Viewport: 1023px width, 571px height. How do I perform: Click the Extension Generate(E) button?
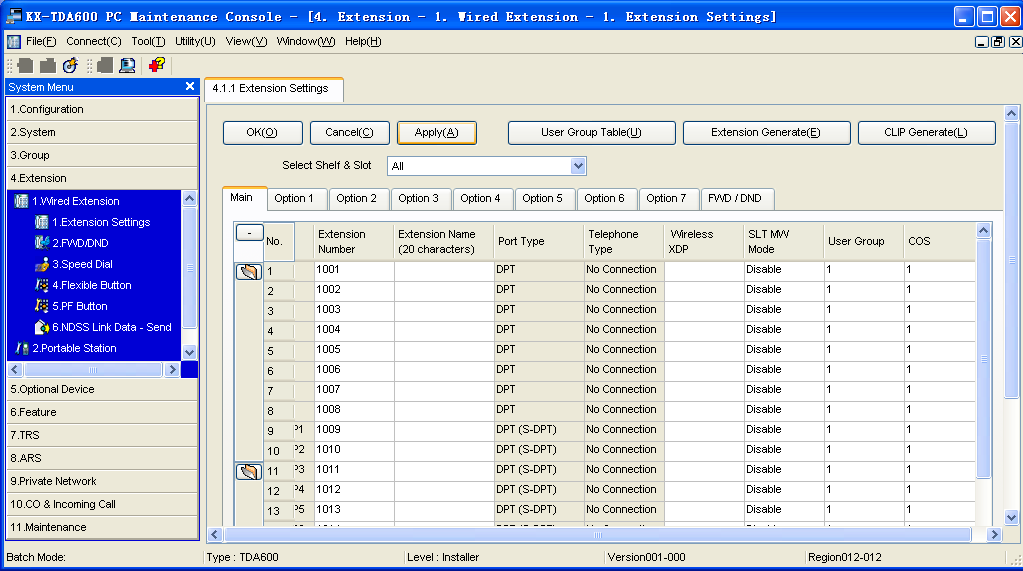pyautogui.click(x=766, y=132)
